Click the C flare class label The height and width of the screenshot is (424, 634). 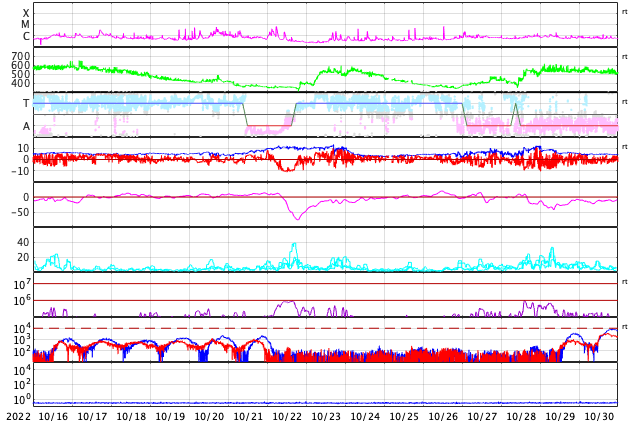click(26, 36)
